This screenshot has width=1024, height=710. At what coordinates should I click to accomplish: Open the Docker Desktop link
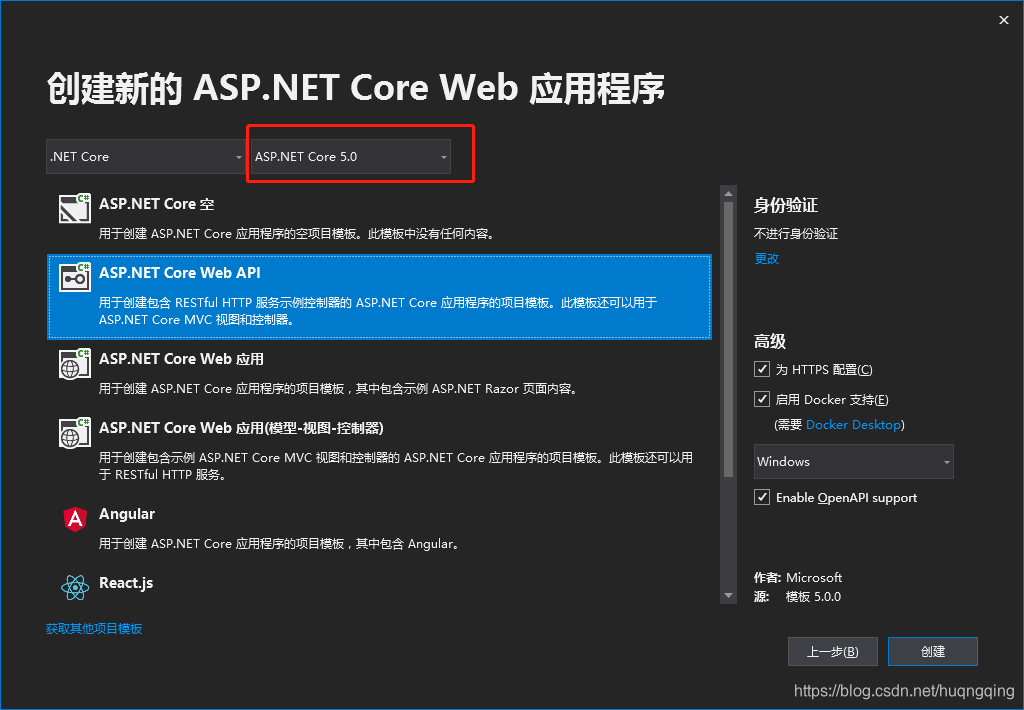pos(853,425)
